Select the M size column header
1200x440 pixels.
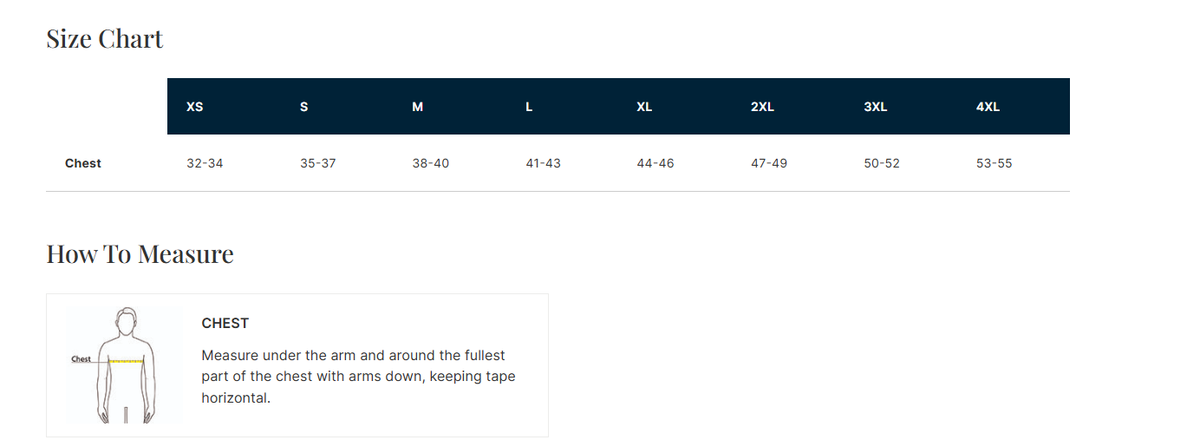pyautogui.click(x=416, y=107)
